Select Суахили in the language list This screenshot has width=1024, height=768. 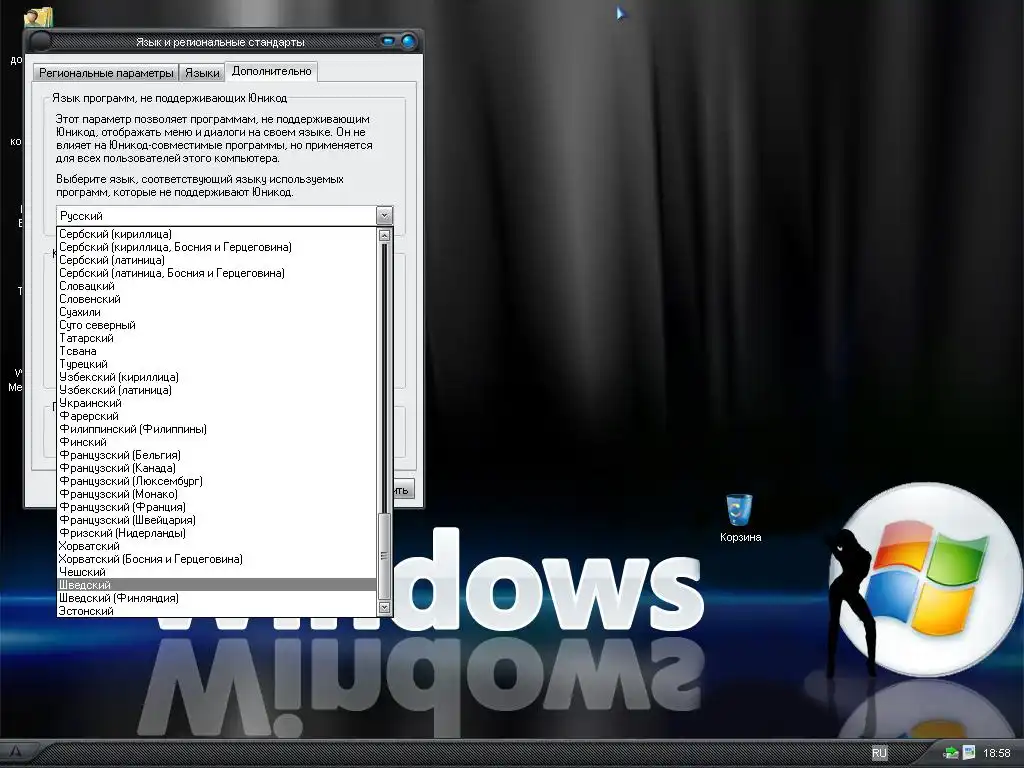216,312
